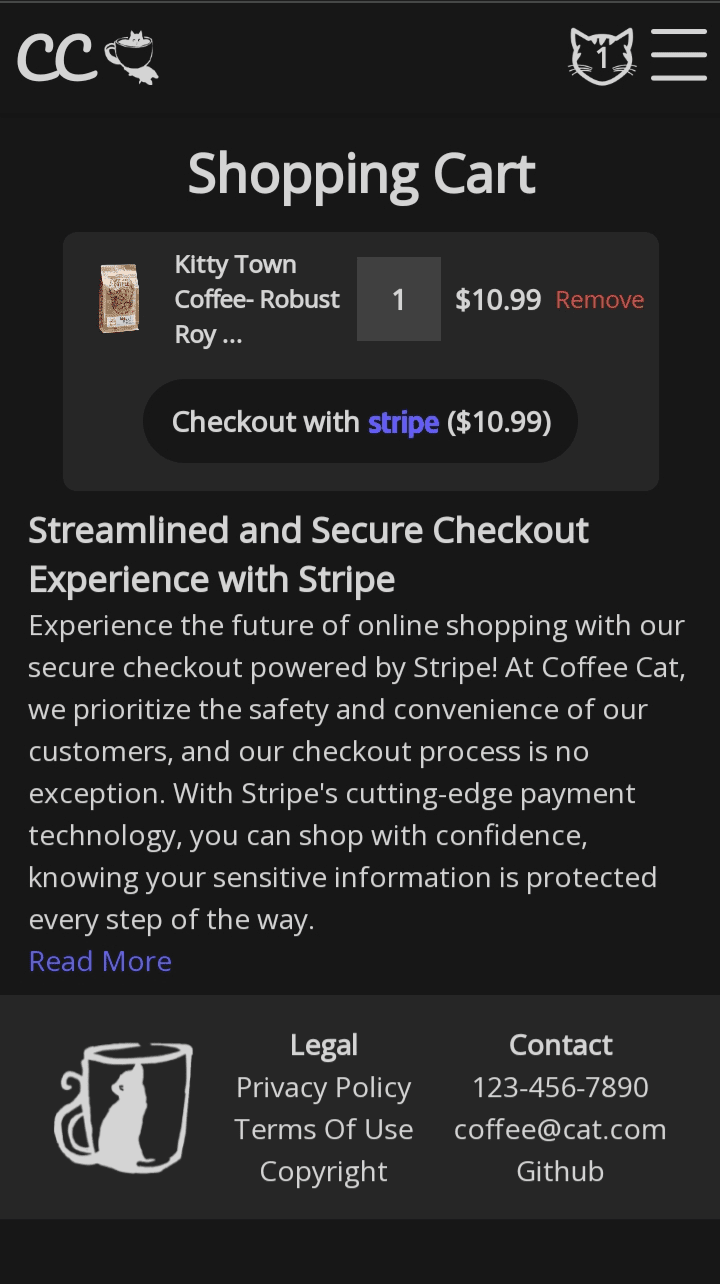Open the Privacy Policy page
The image size is (720, 1284).
point(323,1087)
